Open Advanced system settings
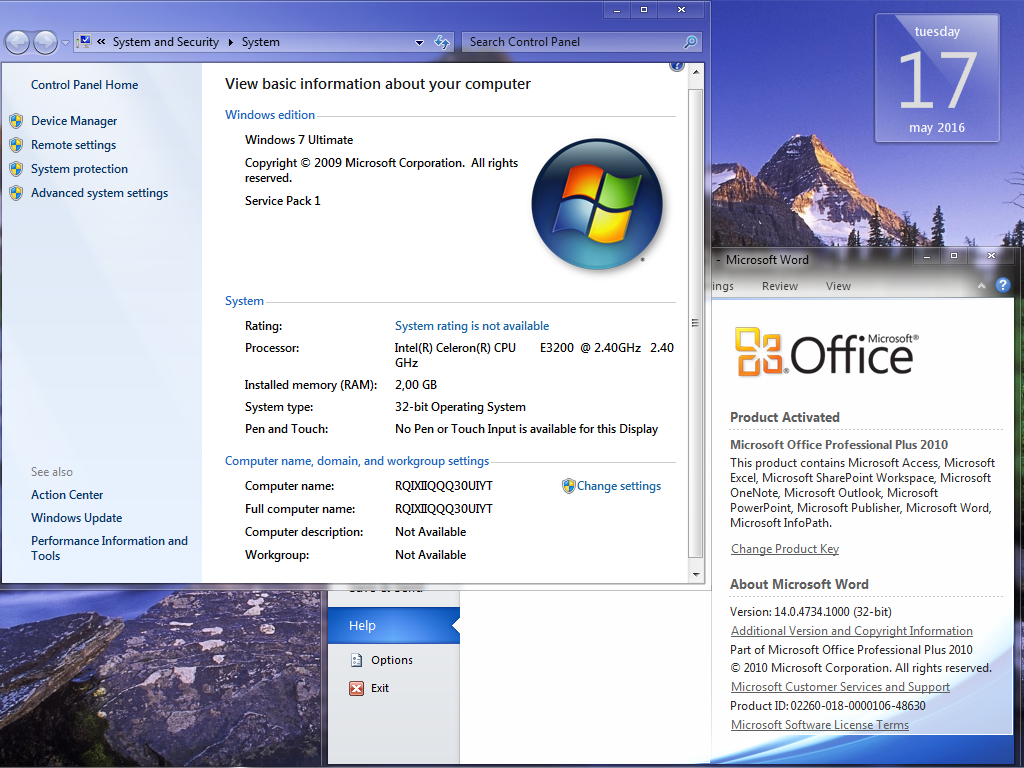Viewport: 1024px width, 768px height. [x=99, y=193]
